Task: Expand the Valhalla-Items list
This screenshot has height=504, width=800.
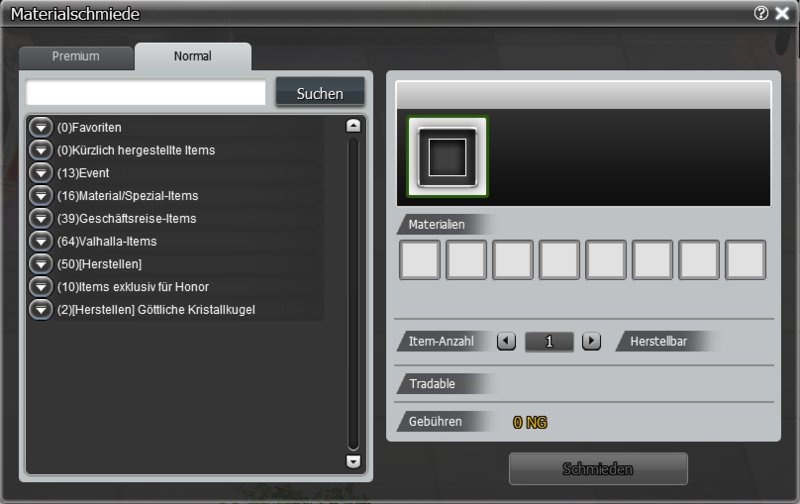Action: coord(40,241)
